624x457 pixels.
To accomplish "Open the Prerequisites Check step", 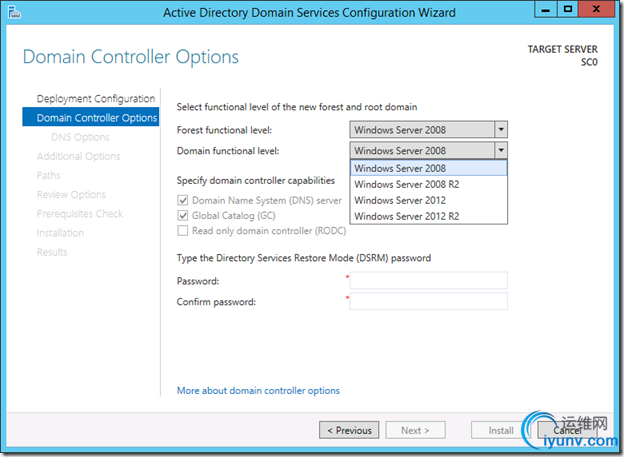I will [x=80, y=213].
